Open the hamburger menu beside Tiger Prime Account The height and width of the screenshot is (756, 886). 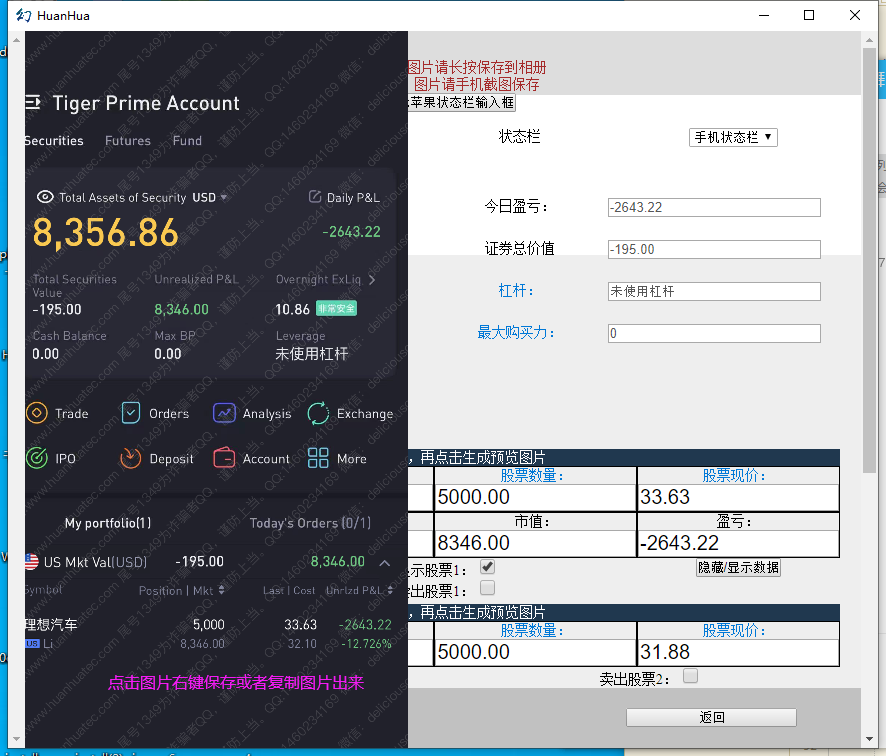coord(33,102)
